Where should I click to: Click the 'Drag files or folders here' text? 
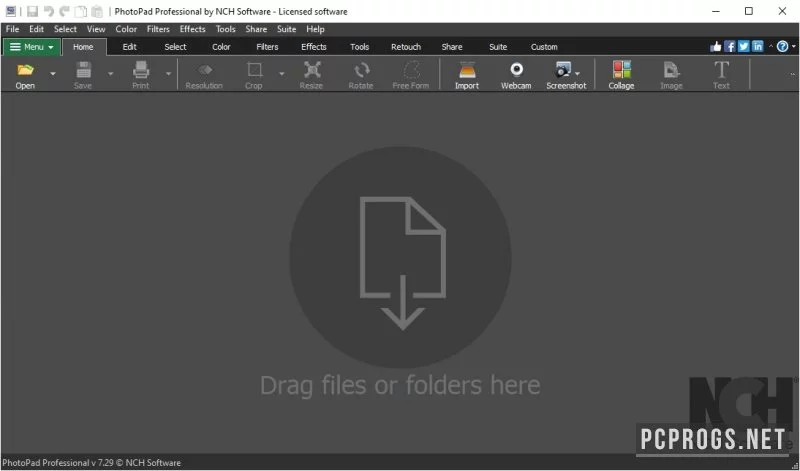click(400, 385)
